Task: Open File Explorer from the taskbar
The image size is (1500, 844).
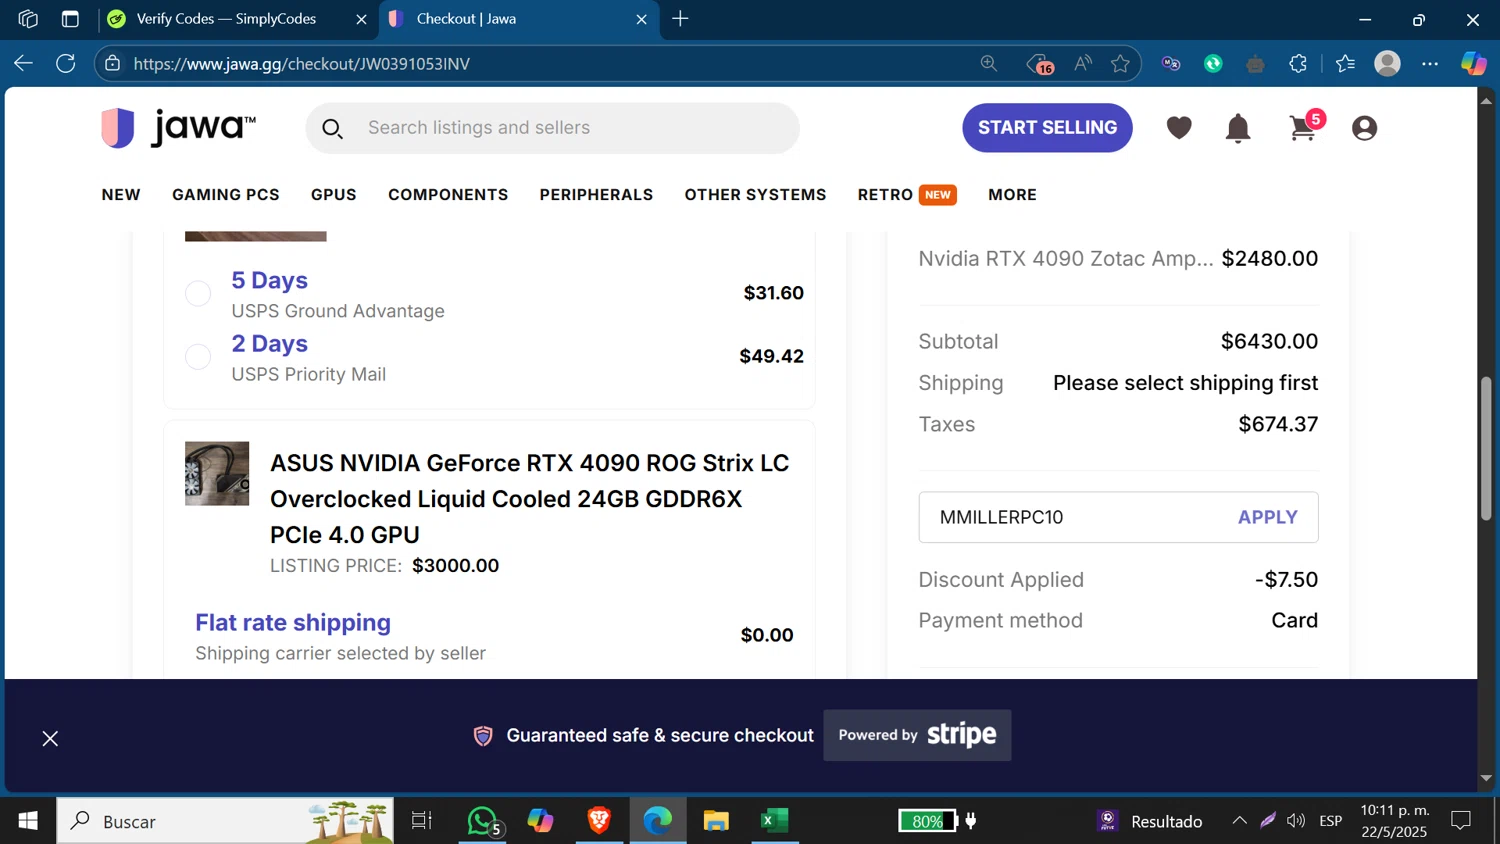Action: click(x=716, y=821)
